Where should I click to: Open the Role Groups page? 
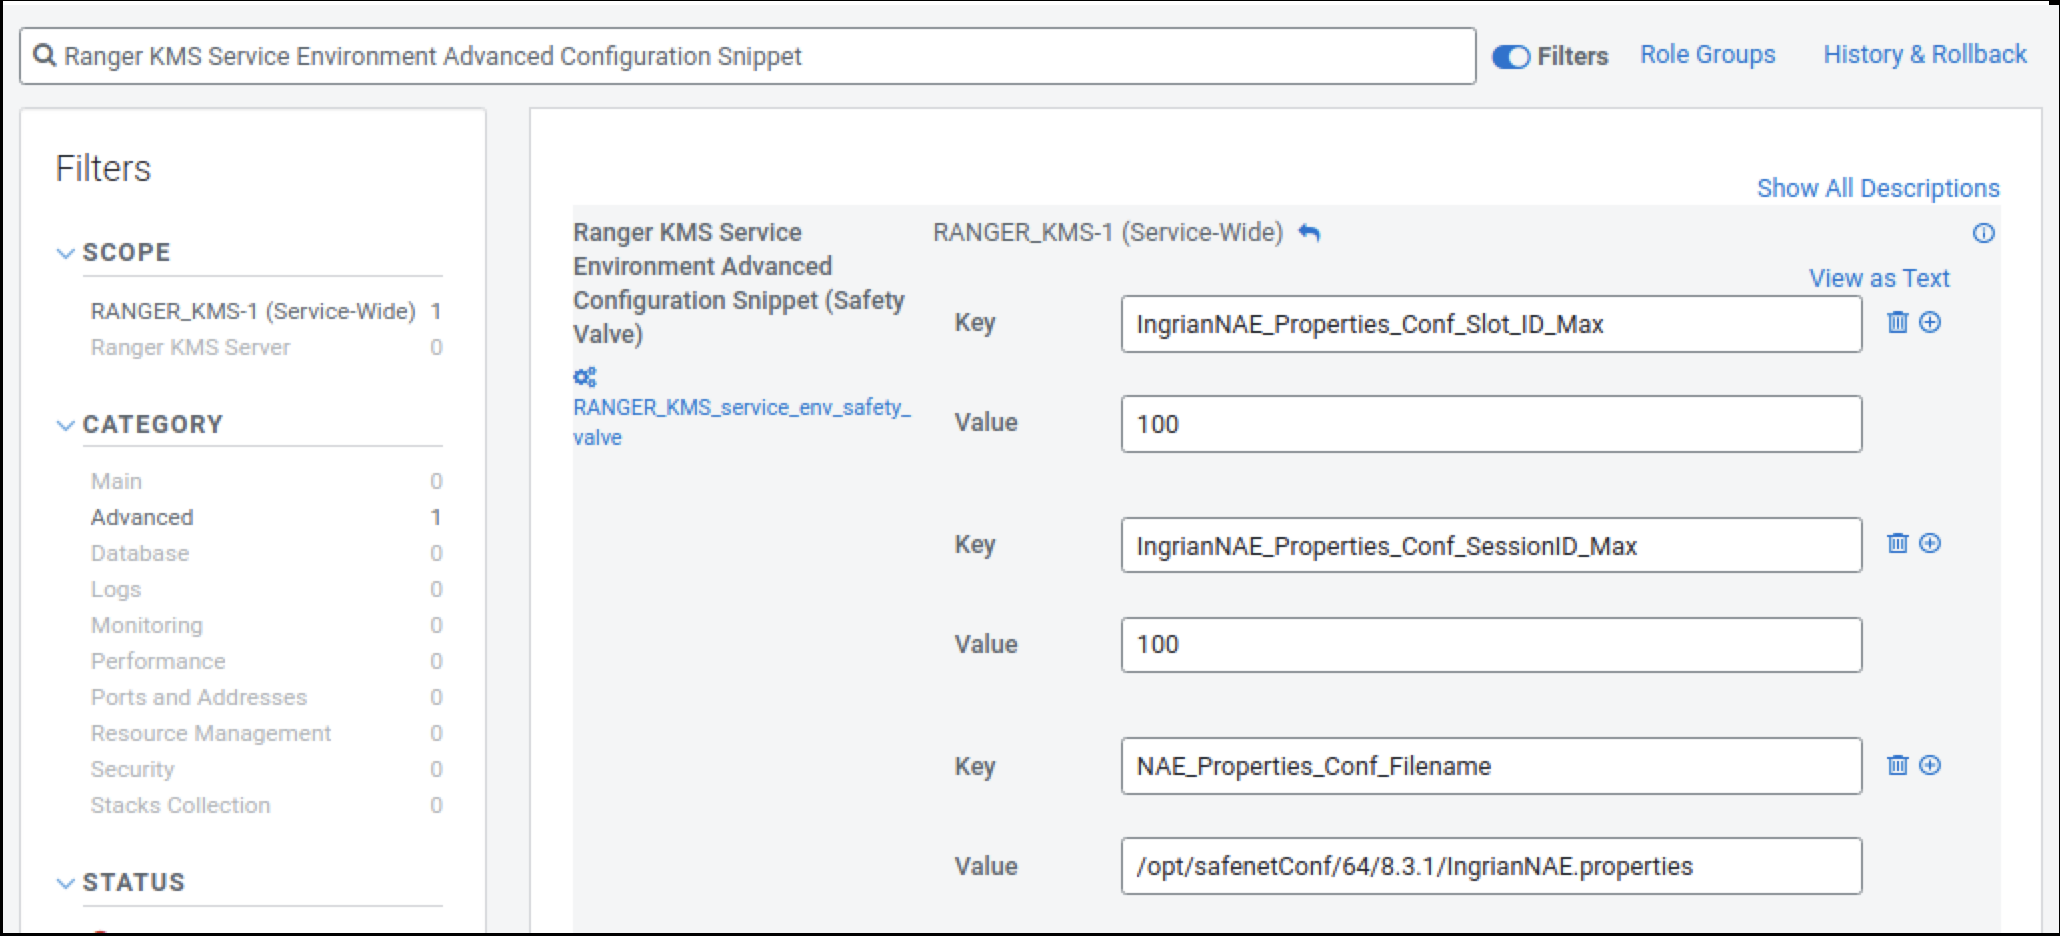(1707, 55)
